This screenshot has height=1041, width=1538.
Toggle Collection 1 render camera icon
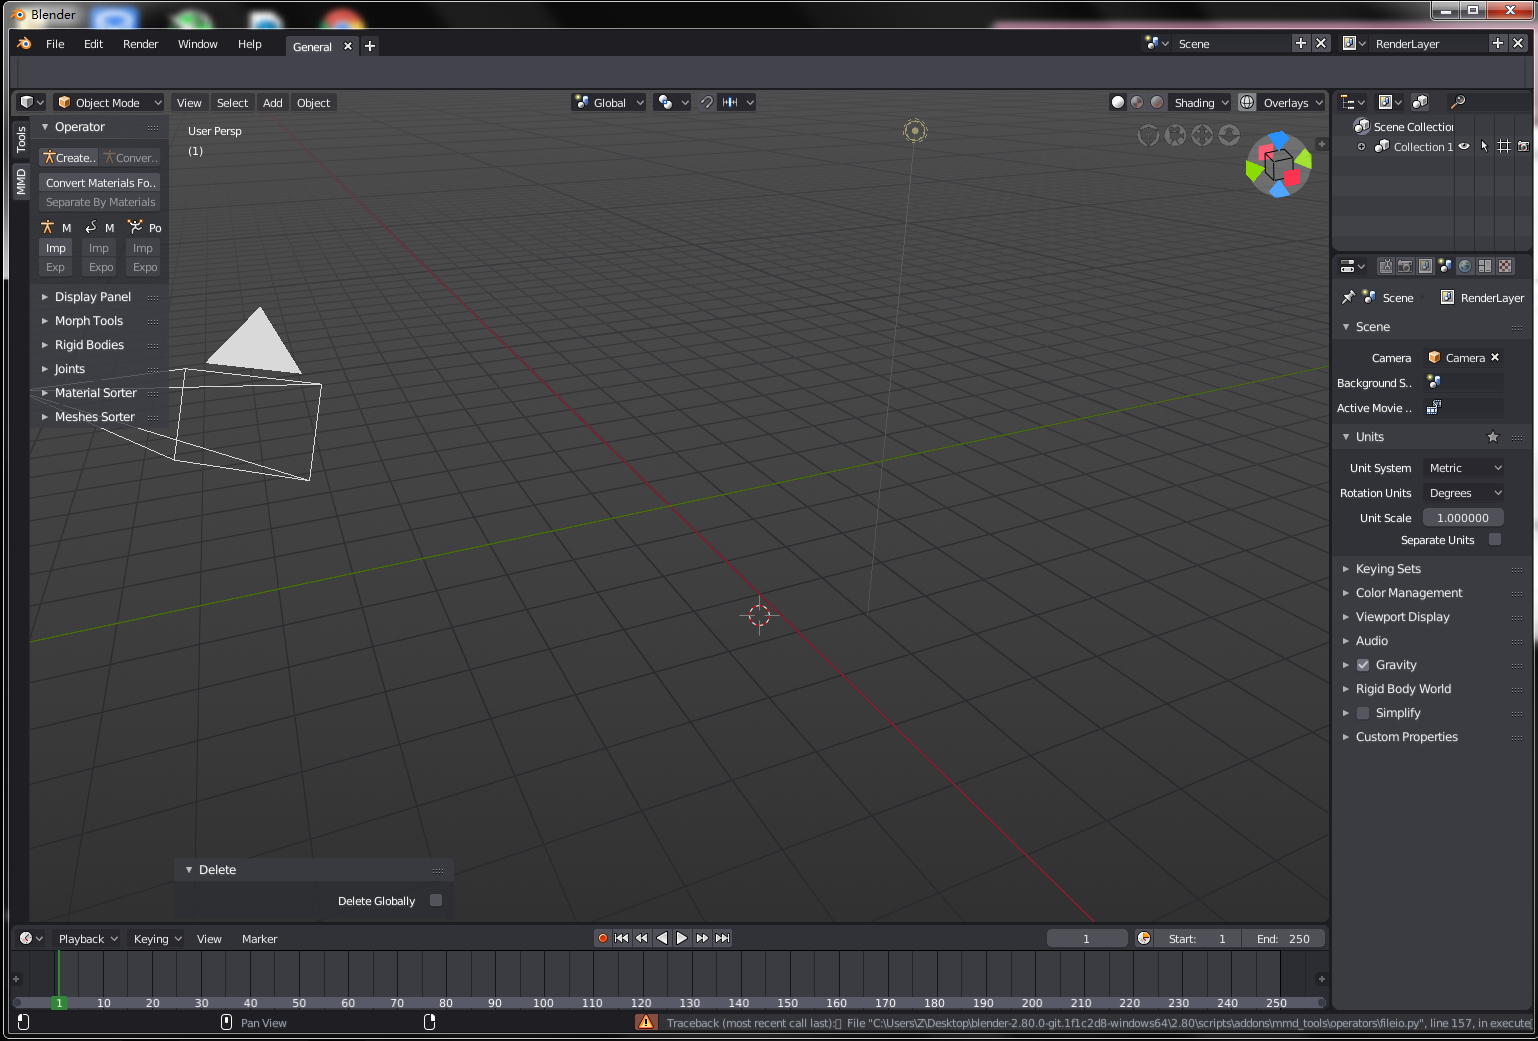tap(1523, 146)
